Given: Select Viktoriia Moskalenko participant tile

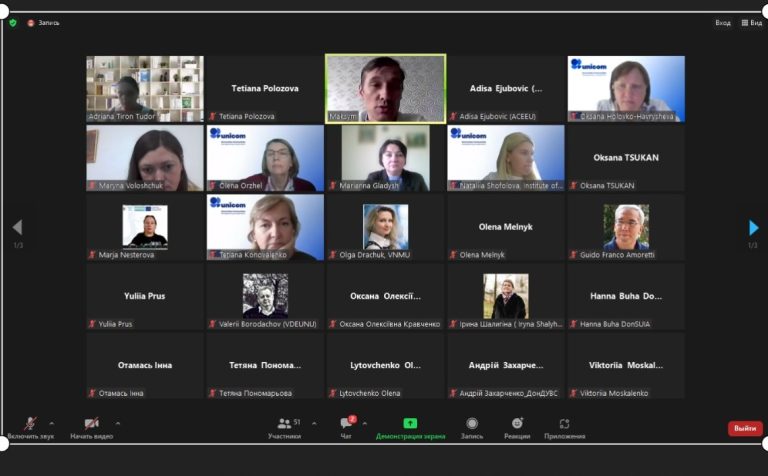Looking at the screenshot, I should pos(626,365).
